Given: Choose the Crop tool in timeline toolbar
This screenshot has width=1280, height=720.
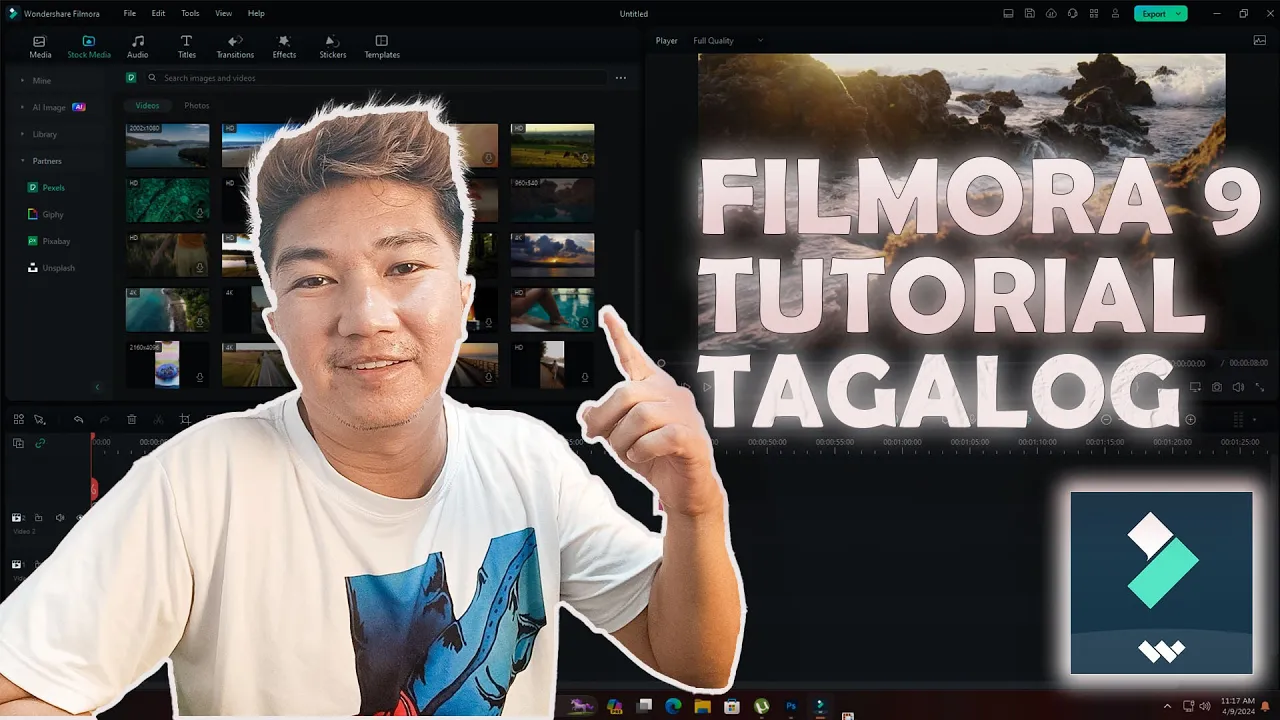Looking at the screenshot, I should [185, 420].
